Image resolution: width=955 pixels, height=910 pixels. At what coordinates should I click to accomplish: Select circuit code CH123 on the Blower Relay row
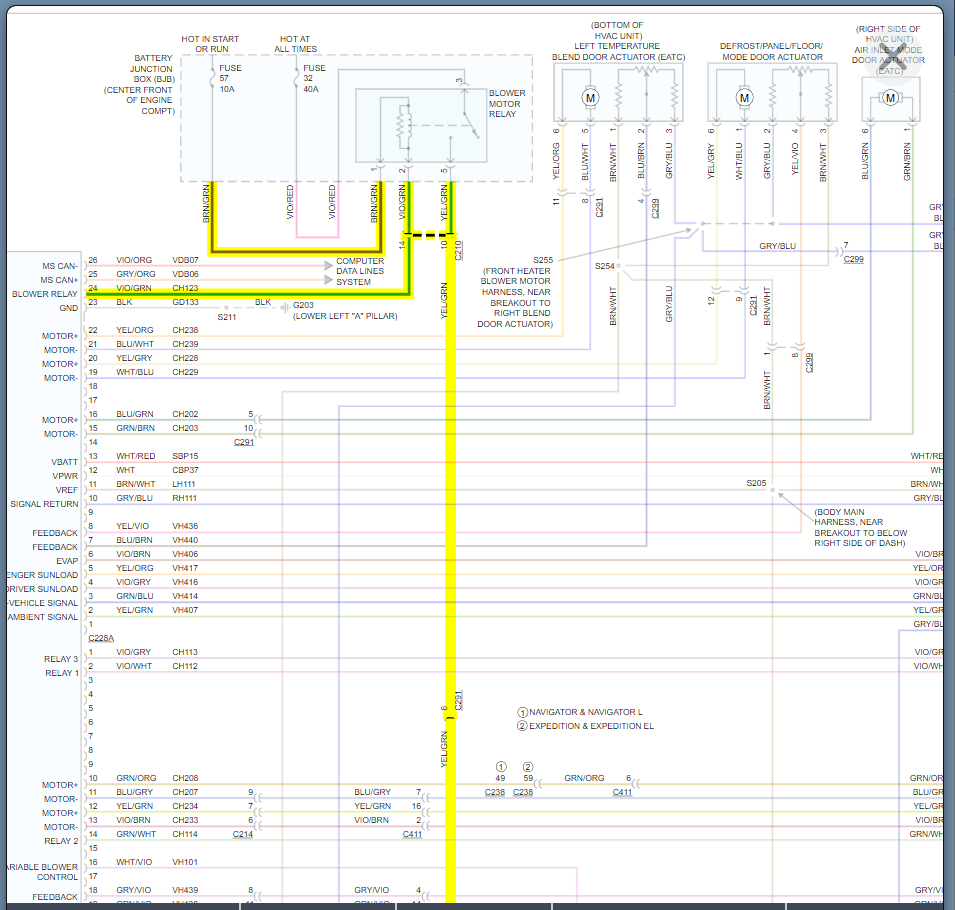[x=185, y=288]
